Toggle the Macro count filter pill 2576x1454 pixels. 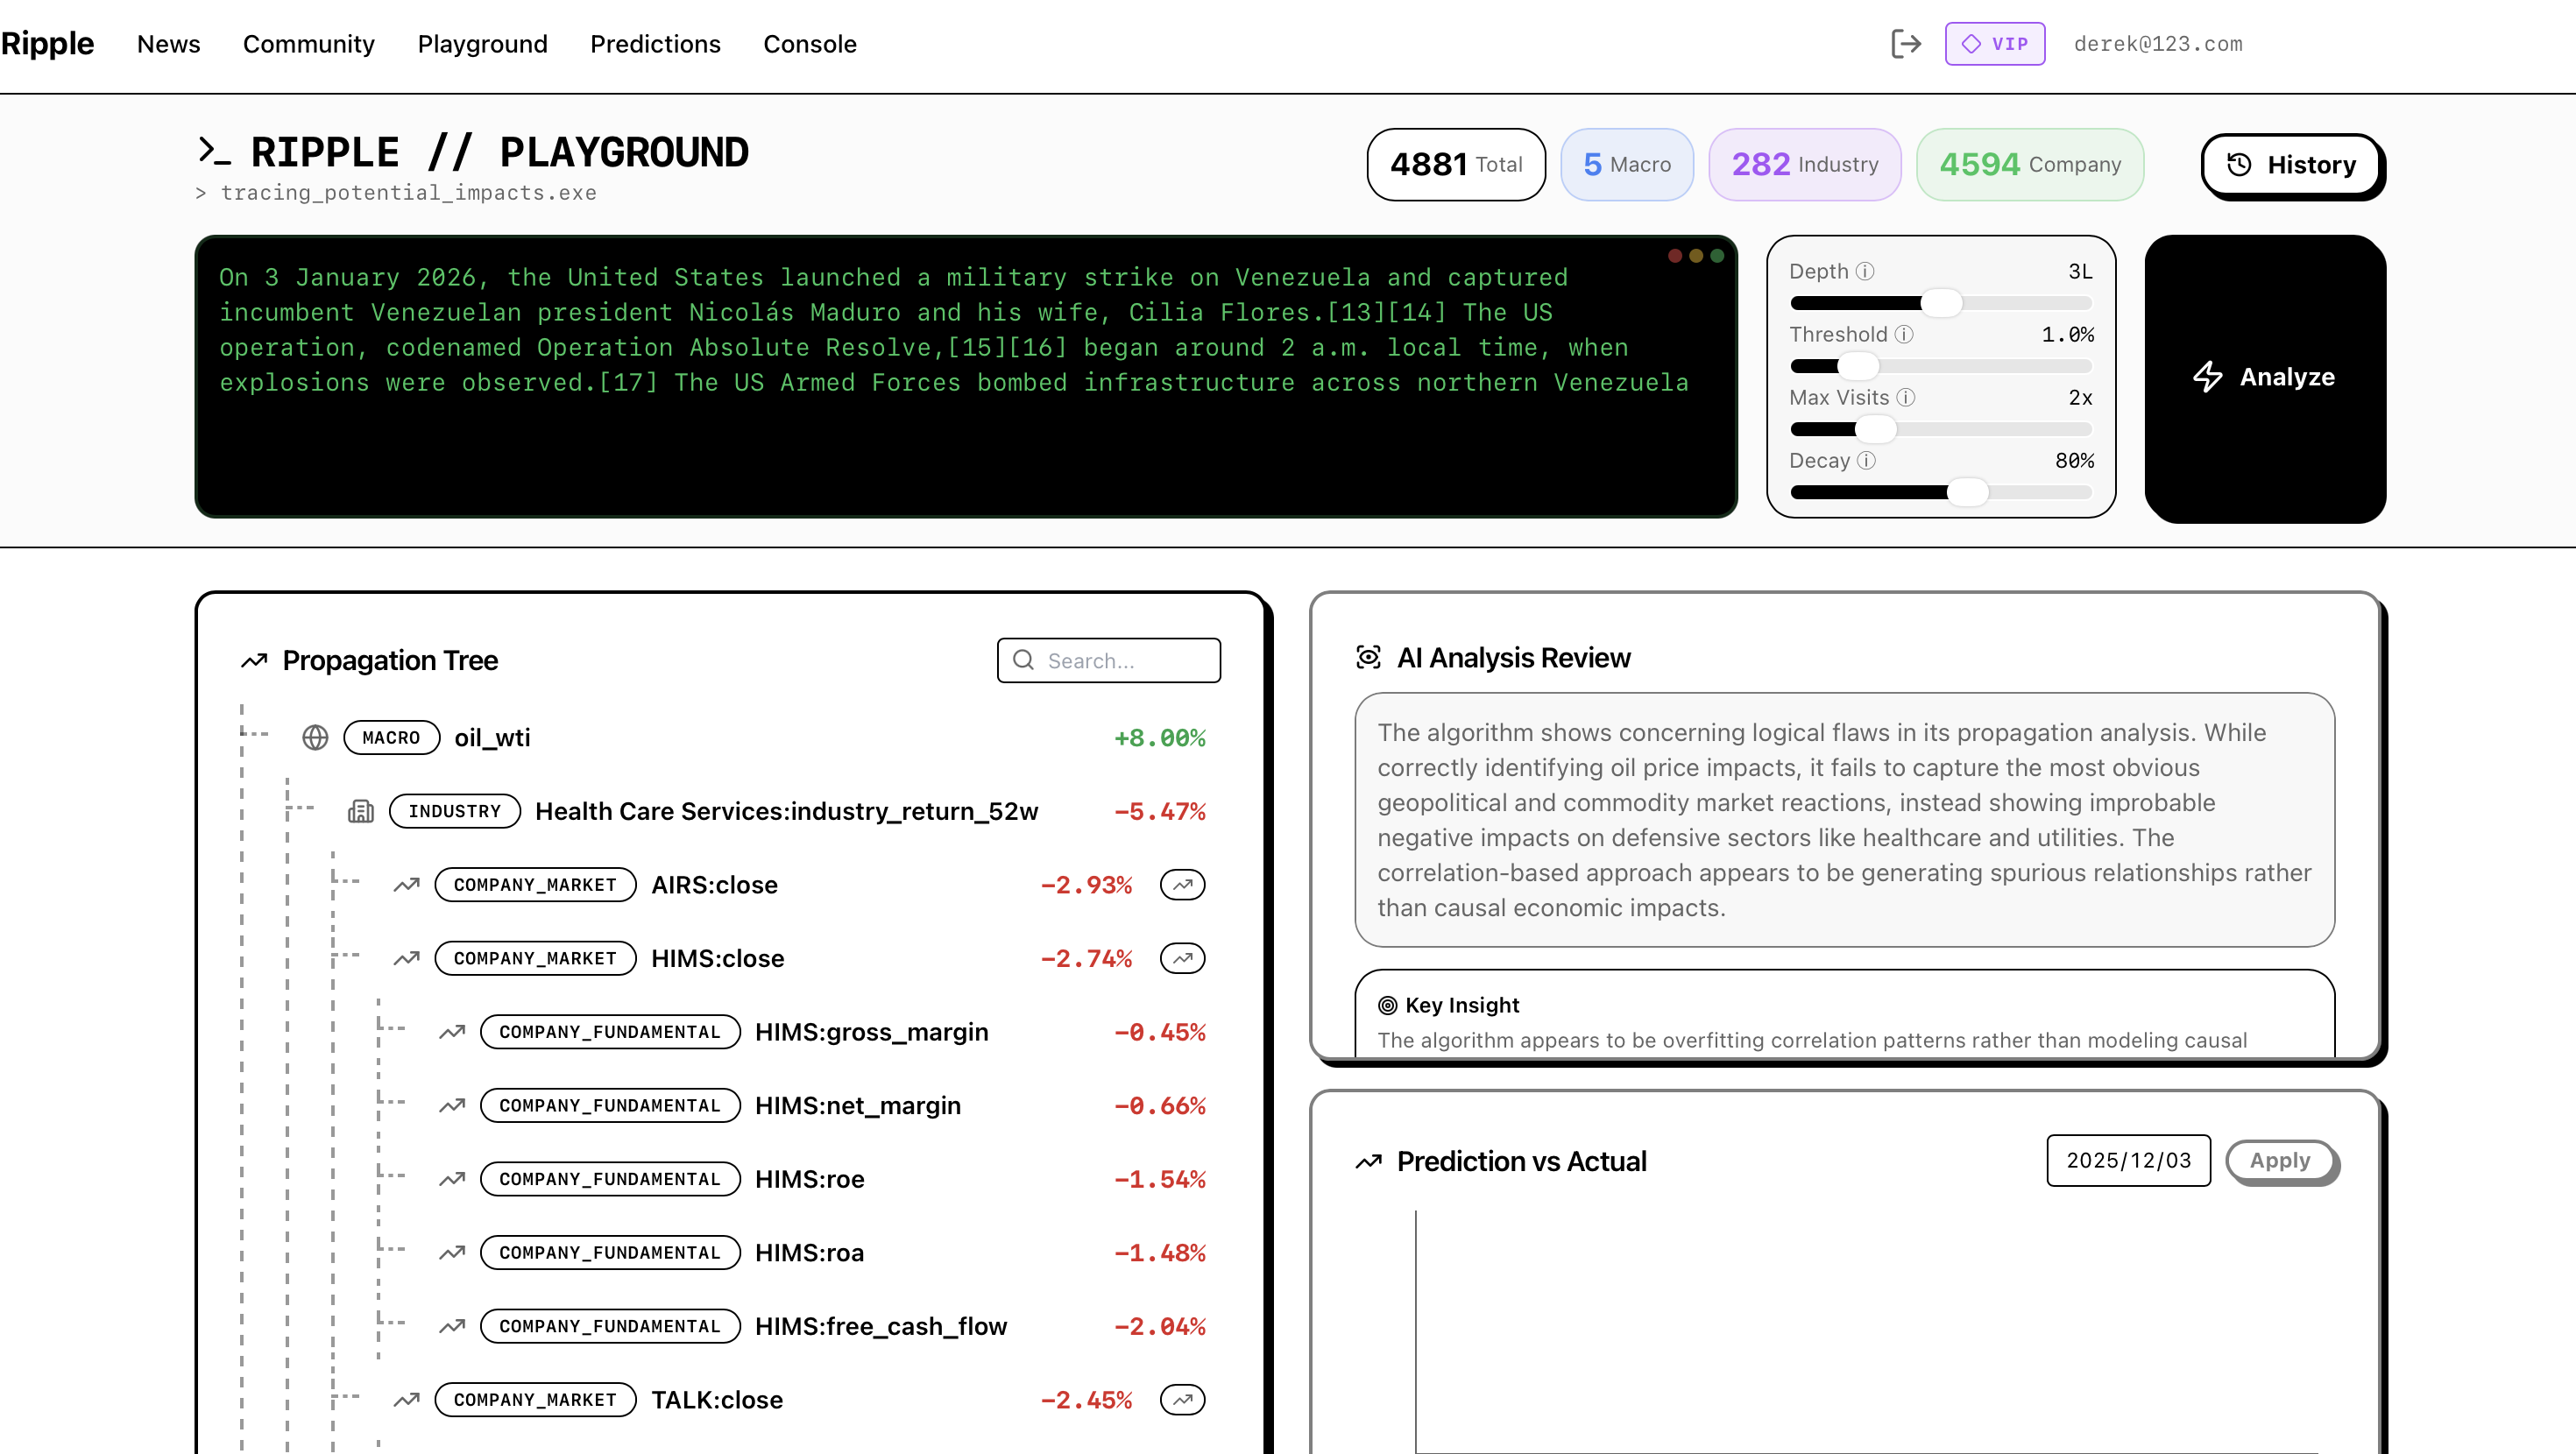coord(1627,164)
